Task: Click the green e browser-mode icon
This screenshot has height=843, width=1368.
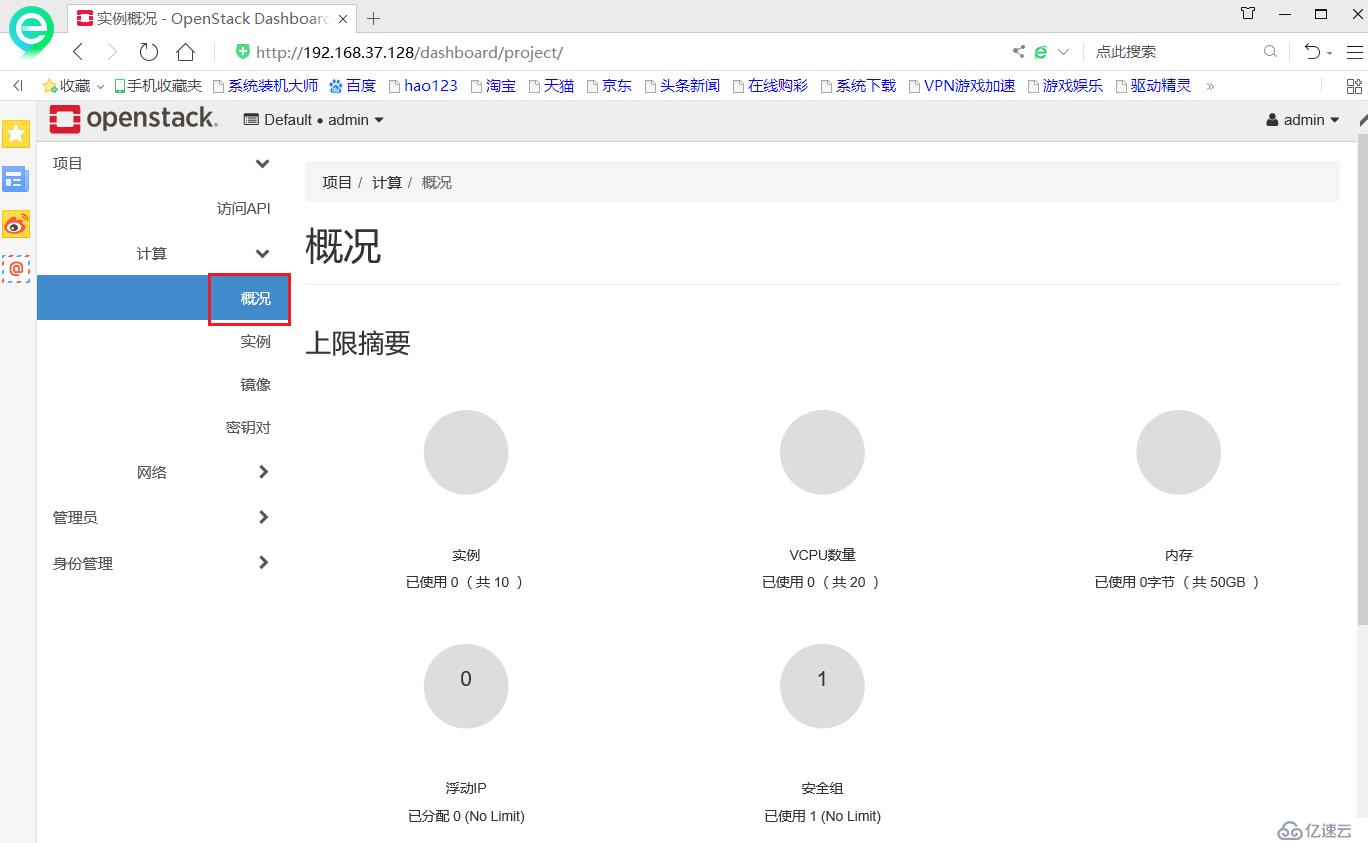Action: click(1041, 52)
